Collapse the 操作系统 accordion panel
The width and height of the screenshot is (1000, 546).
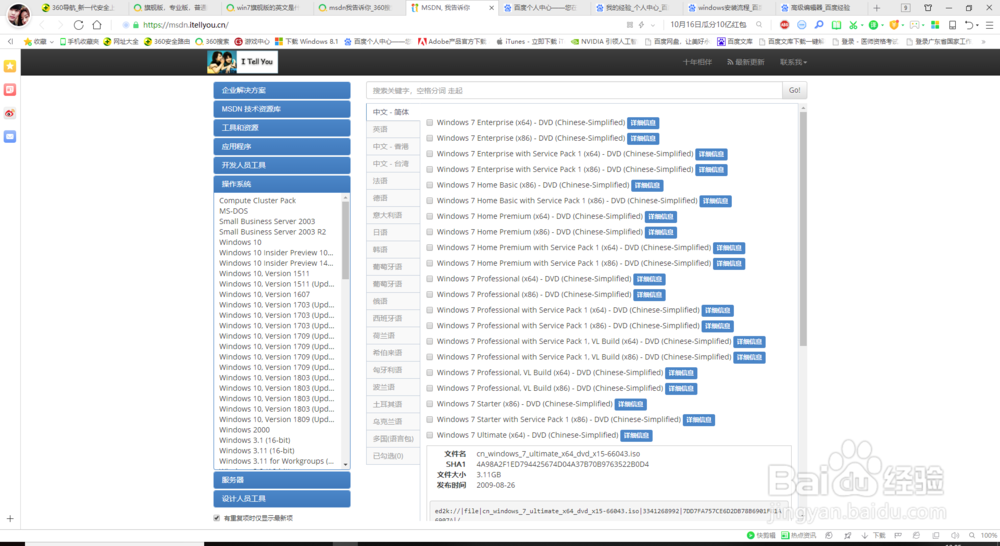[282, 184]
